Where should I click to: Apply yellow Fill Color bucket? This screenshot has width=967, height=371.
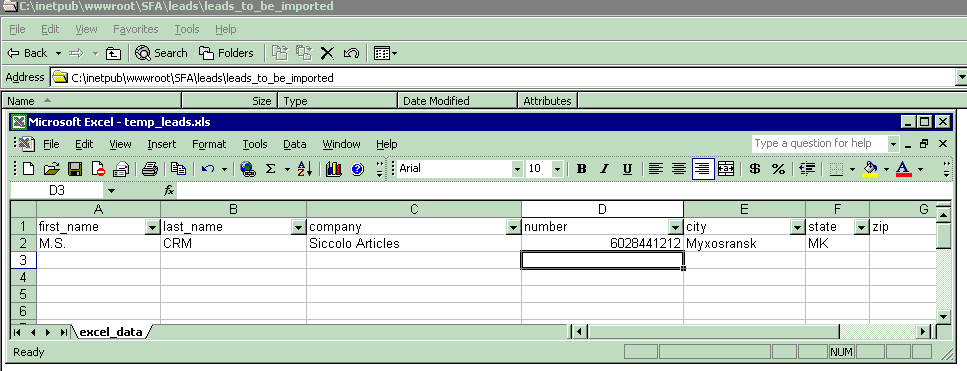[x=870, y=169]
